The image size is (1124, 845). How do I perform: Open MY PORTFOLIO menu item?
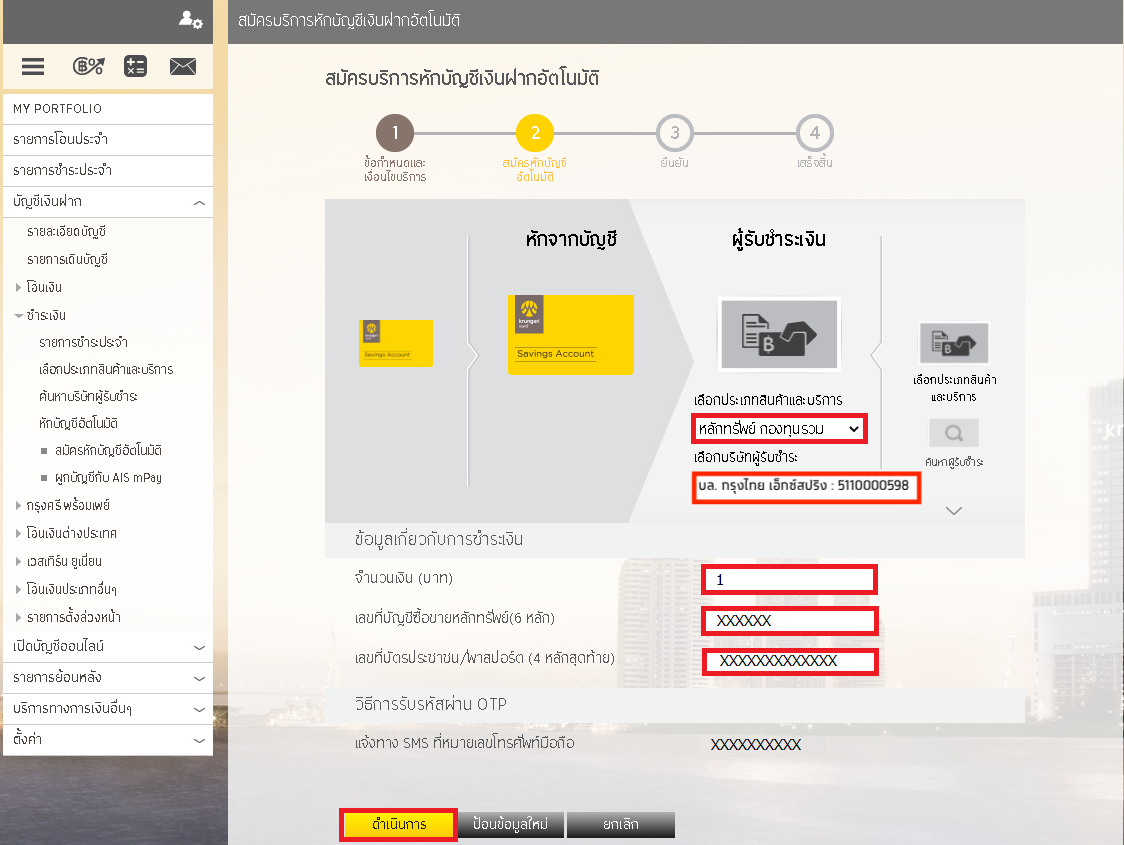pos(108,109)
